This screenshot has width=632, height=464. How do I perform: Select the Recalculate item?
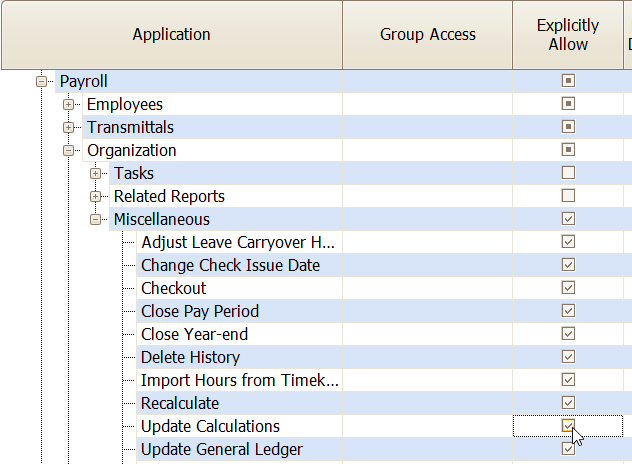pyautogui.click(x=180, y=403)
